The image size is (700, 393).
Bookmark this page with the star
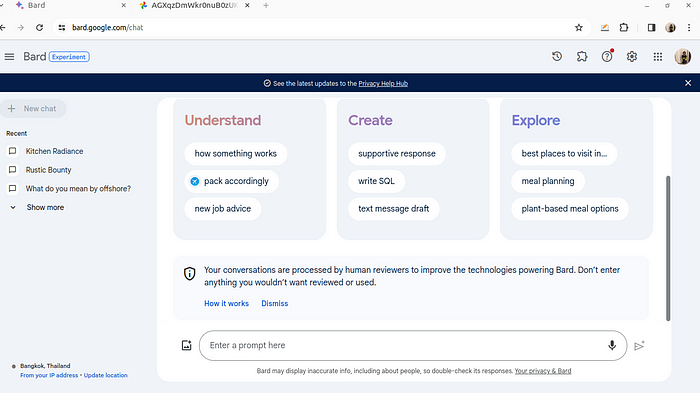579,28
